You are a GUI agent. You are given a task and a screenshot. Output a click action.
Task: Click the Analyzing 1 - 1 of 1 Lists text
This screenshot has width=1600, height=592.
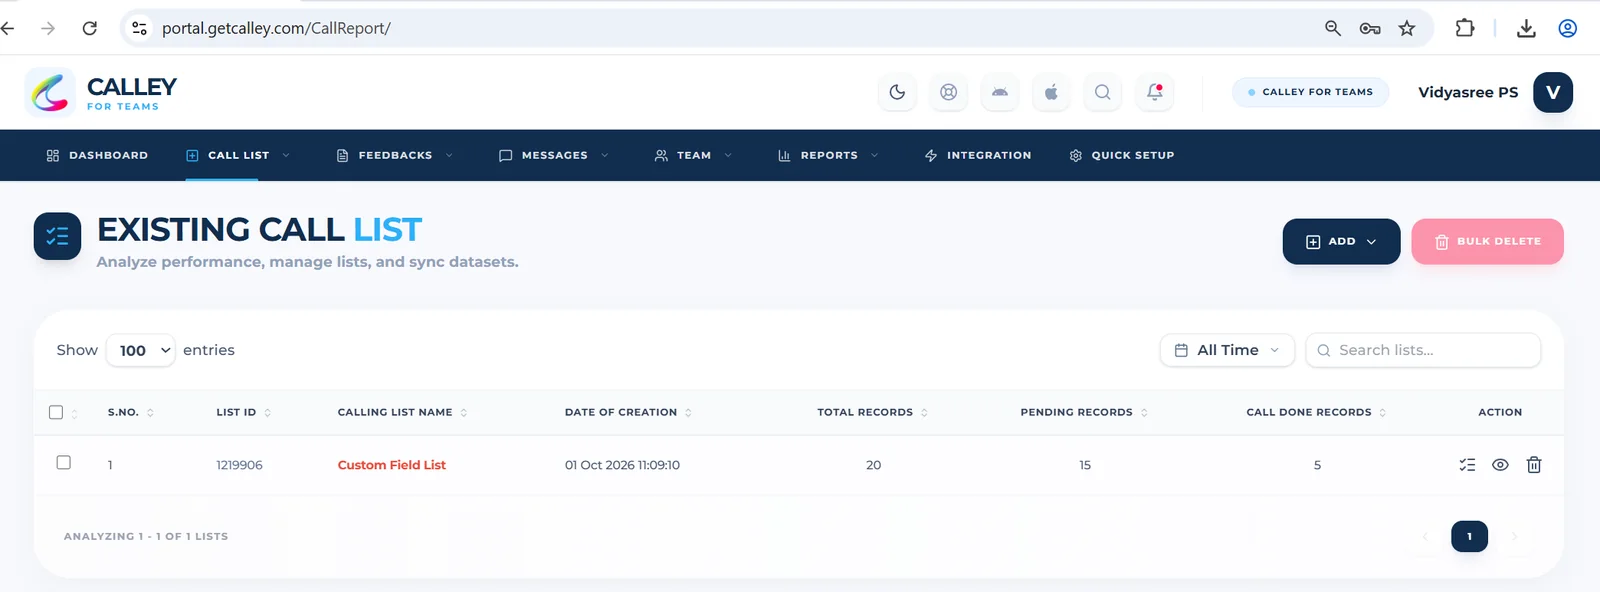pyautogui.click(x=146, y=536)
